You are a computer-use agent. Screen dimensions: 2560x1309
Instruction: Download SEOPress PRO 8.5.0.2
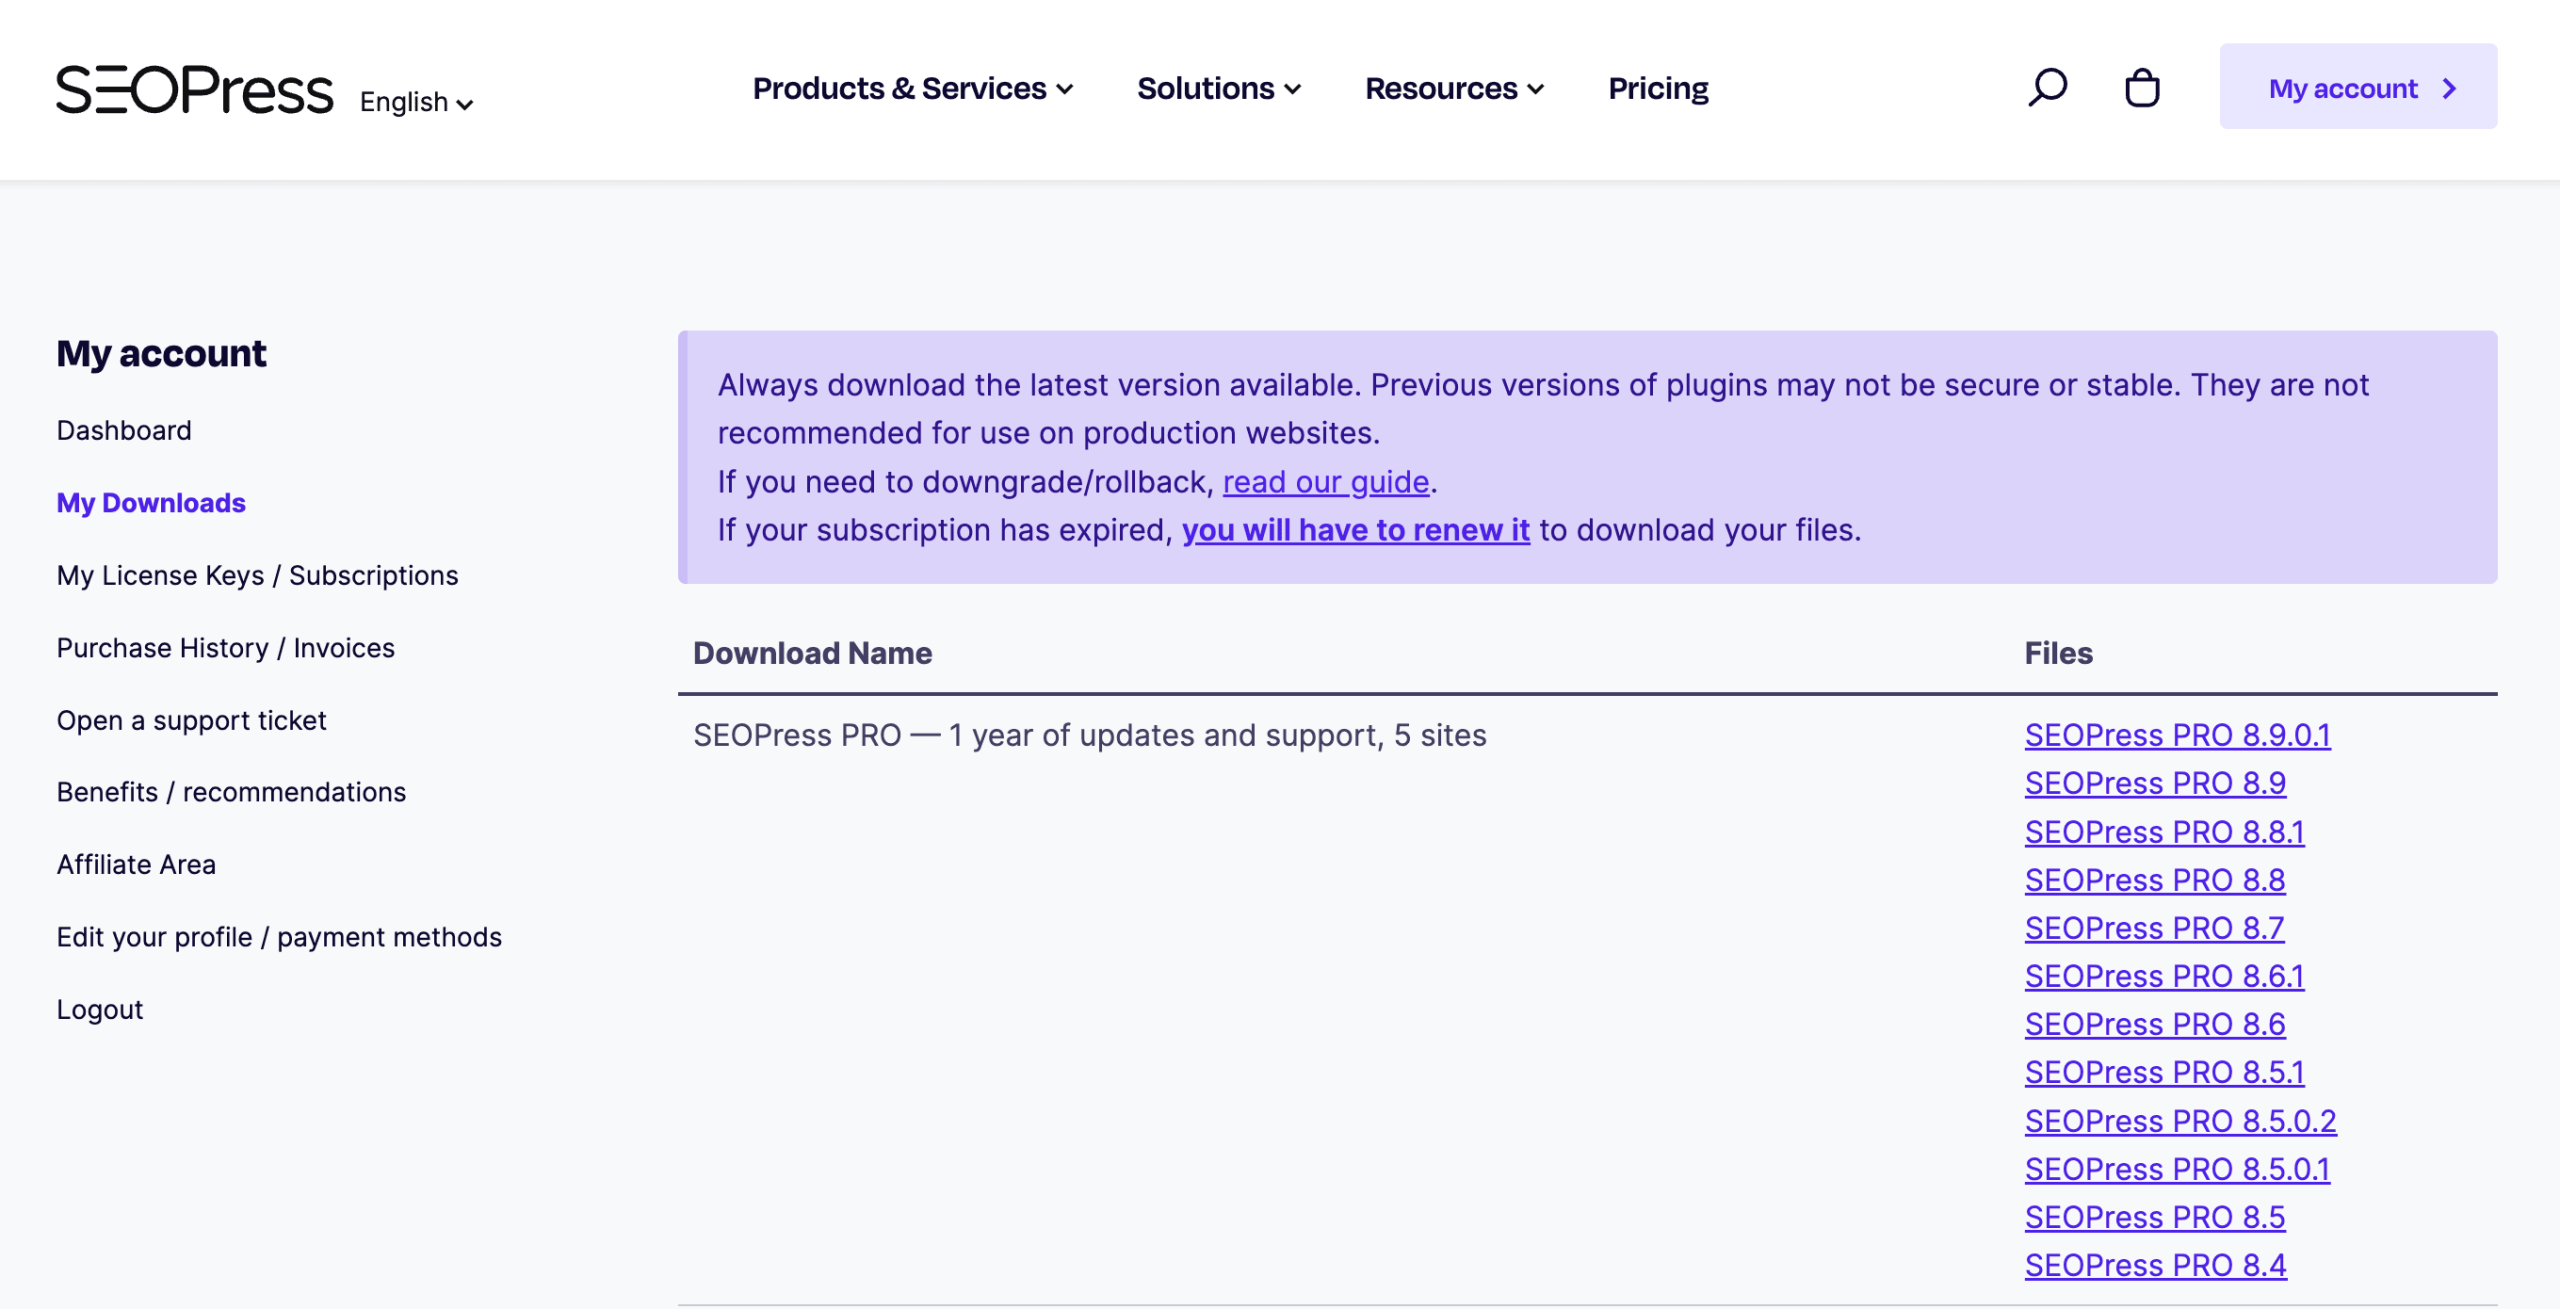pyautogui.click(x=2180, y=1121)
